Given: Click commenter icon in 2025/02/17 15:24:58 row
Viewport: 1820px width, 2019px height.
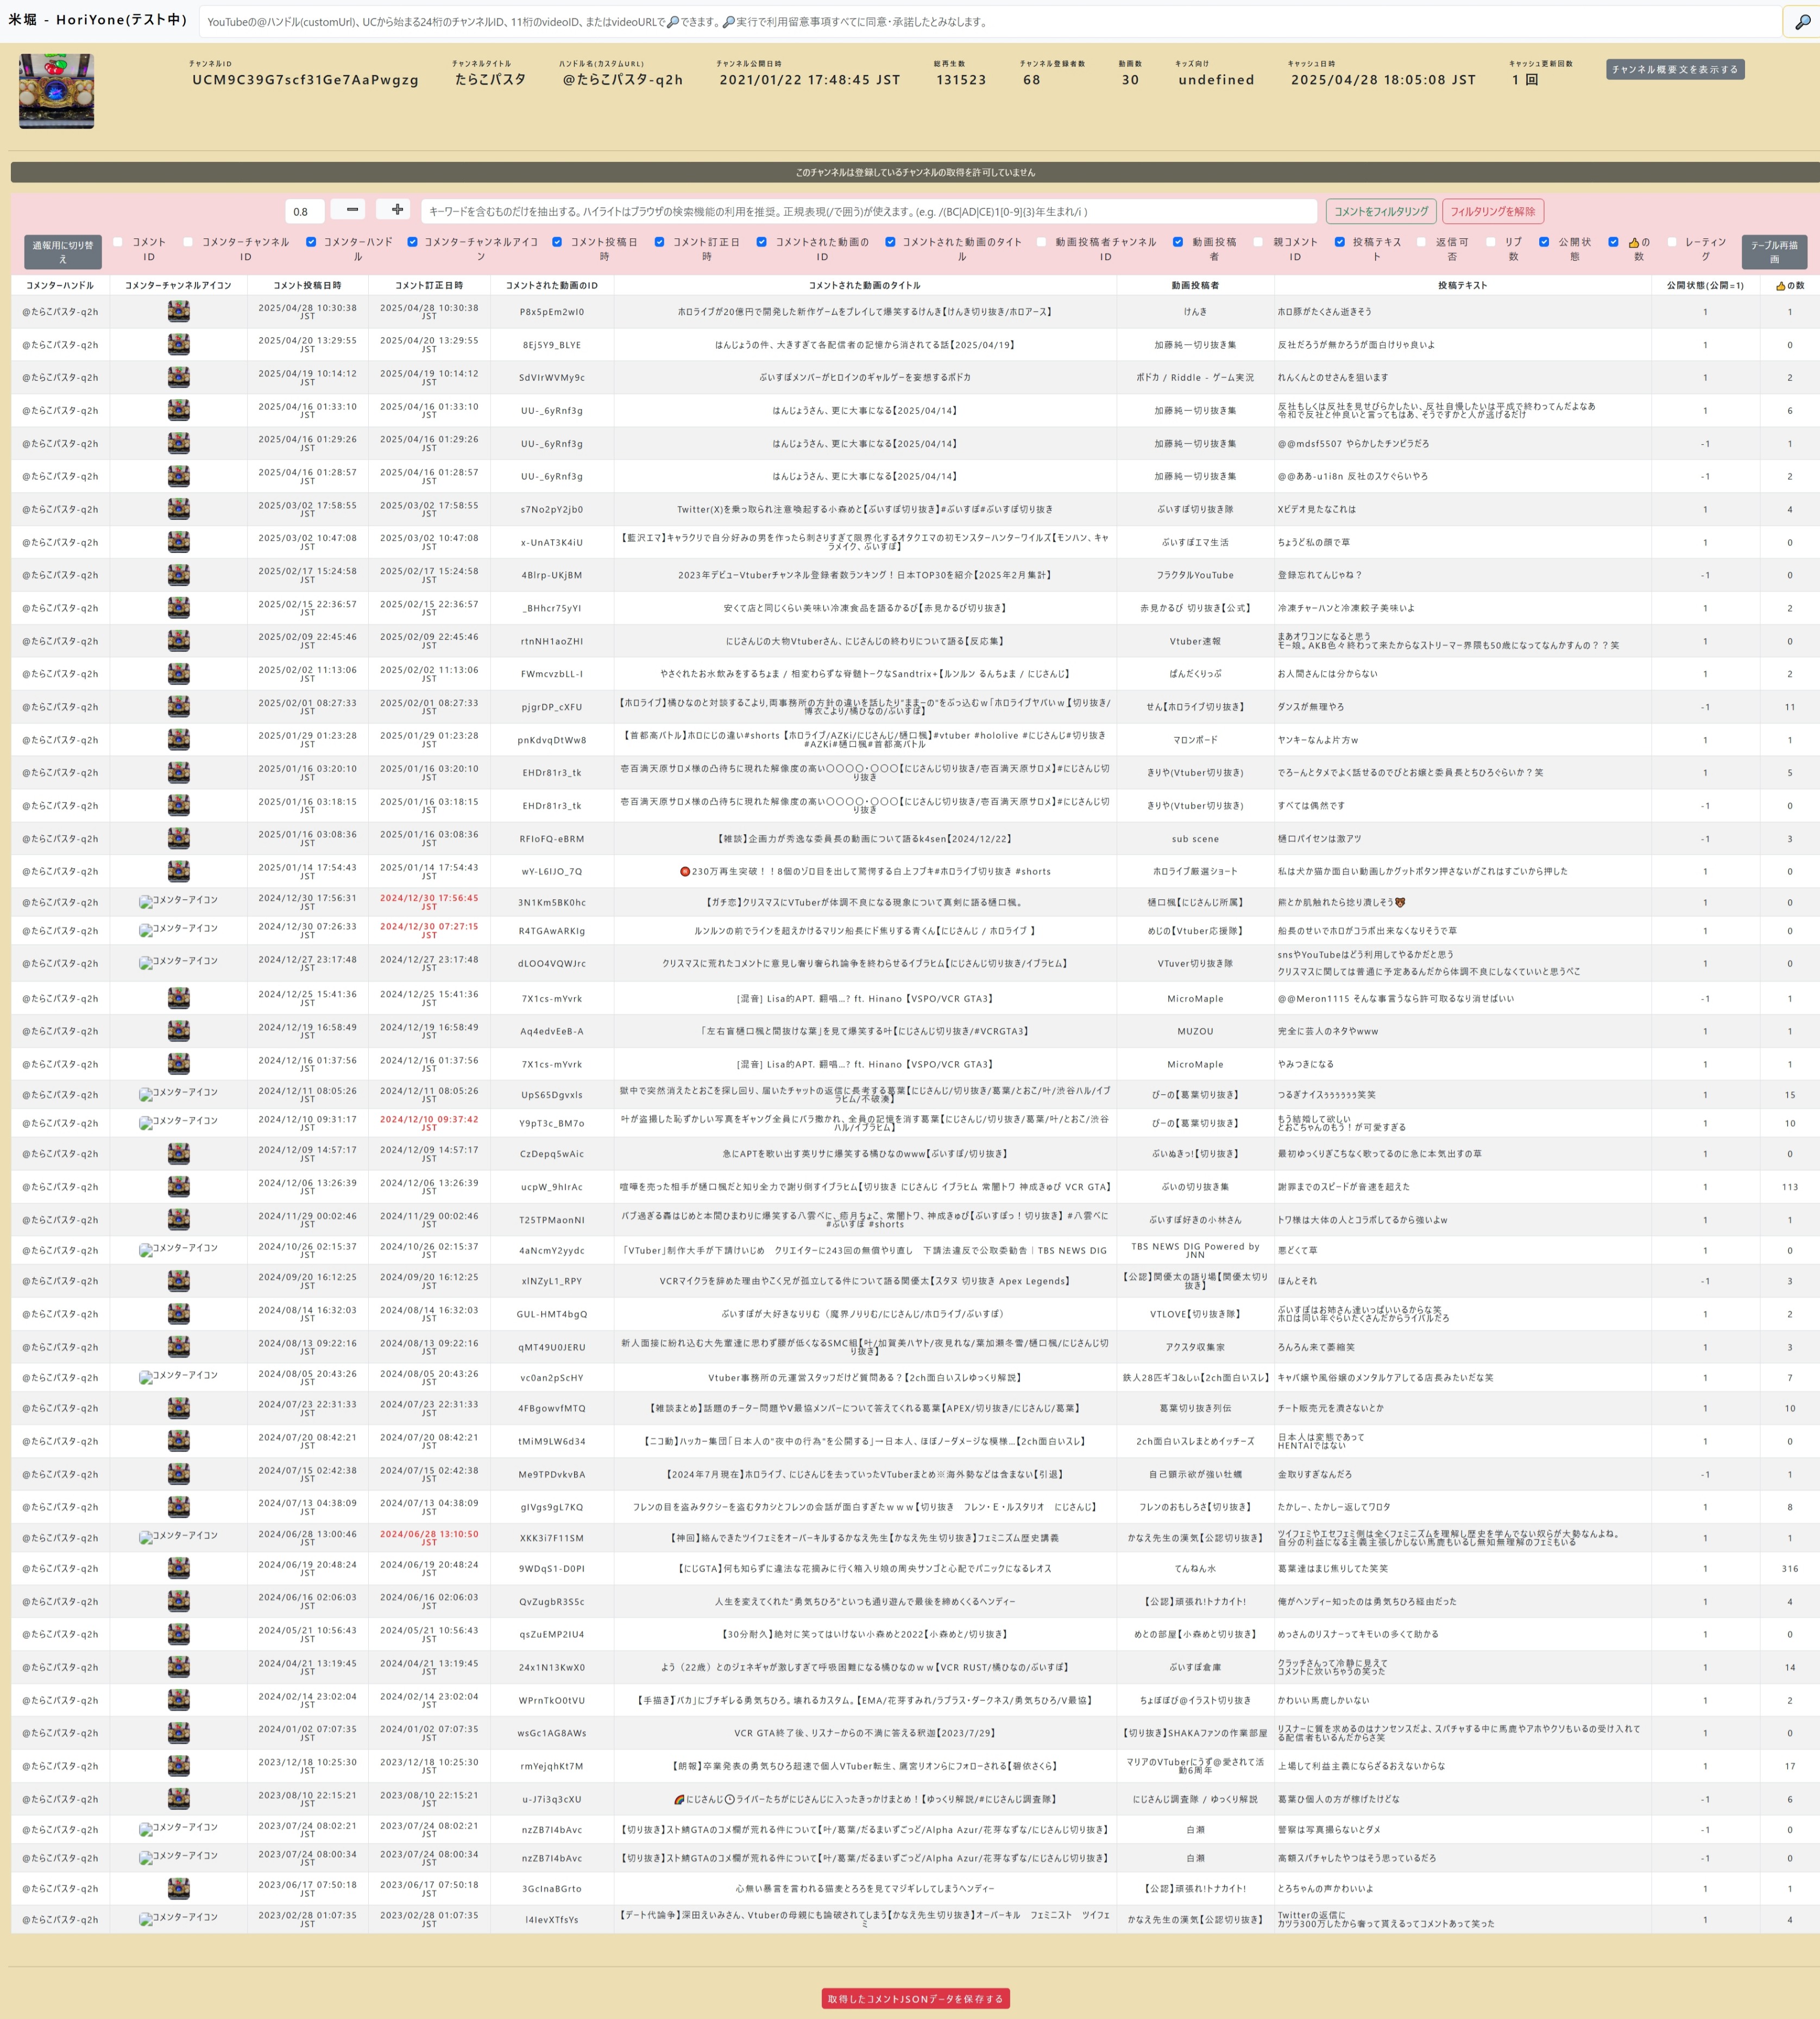Looking at the screenshot, I should pyautogui.click(x=179, y=575).
